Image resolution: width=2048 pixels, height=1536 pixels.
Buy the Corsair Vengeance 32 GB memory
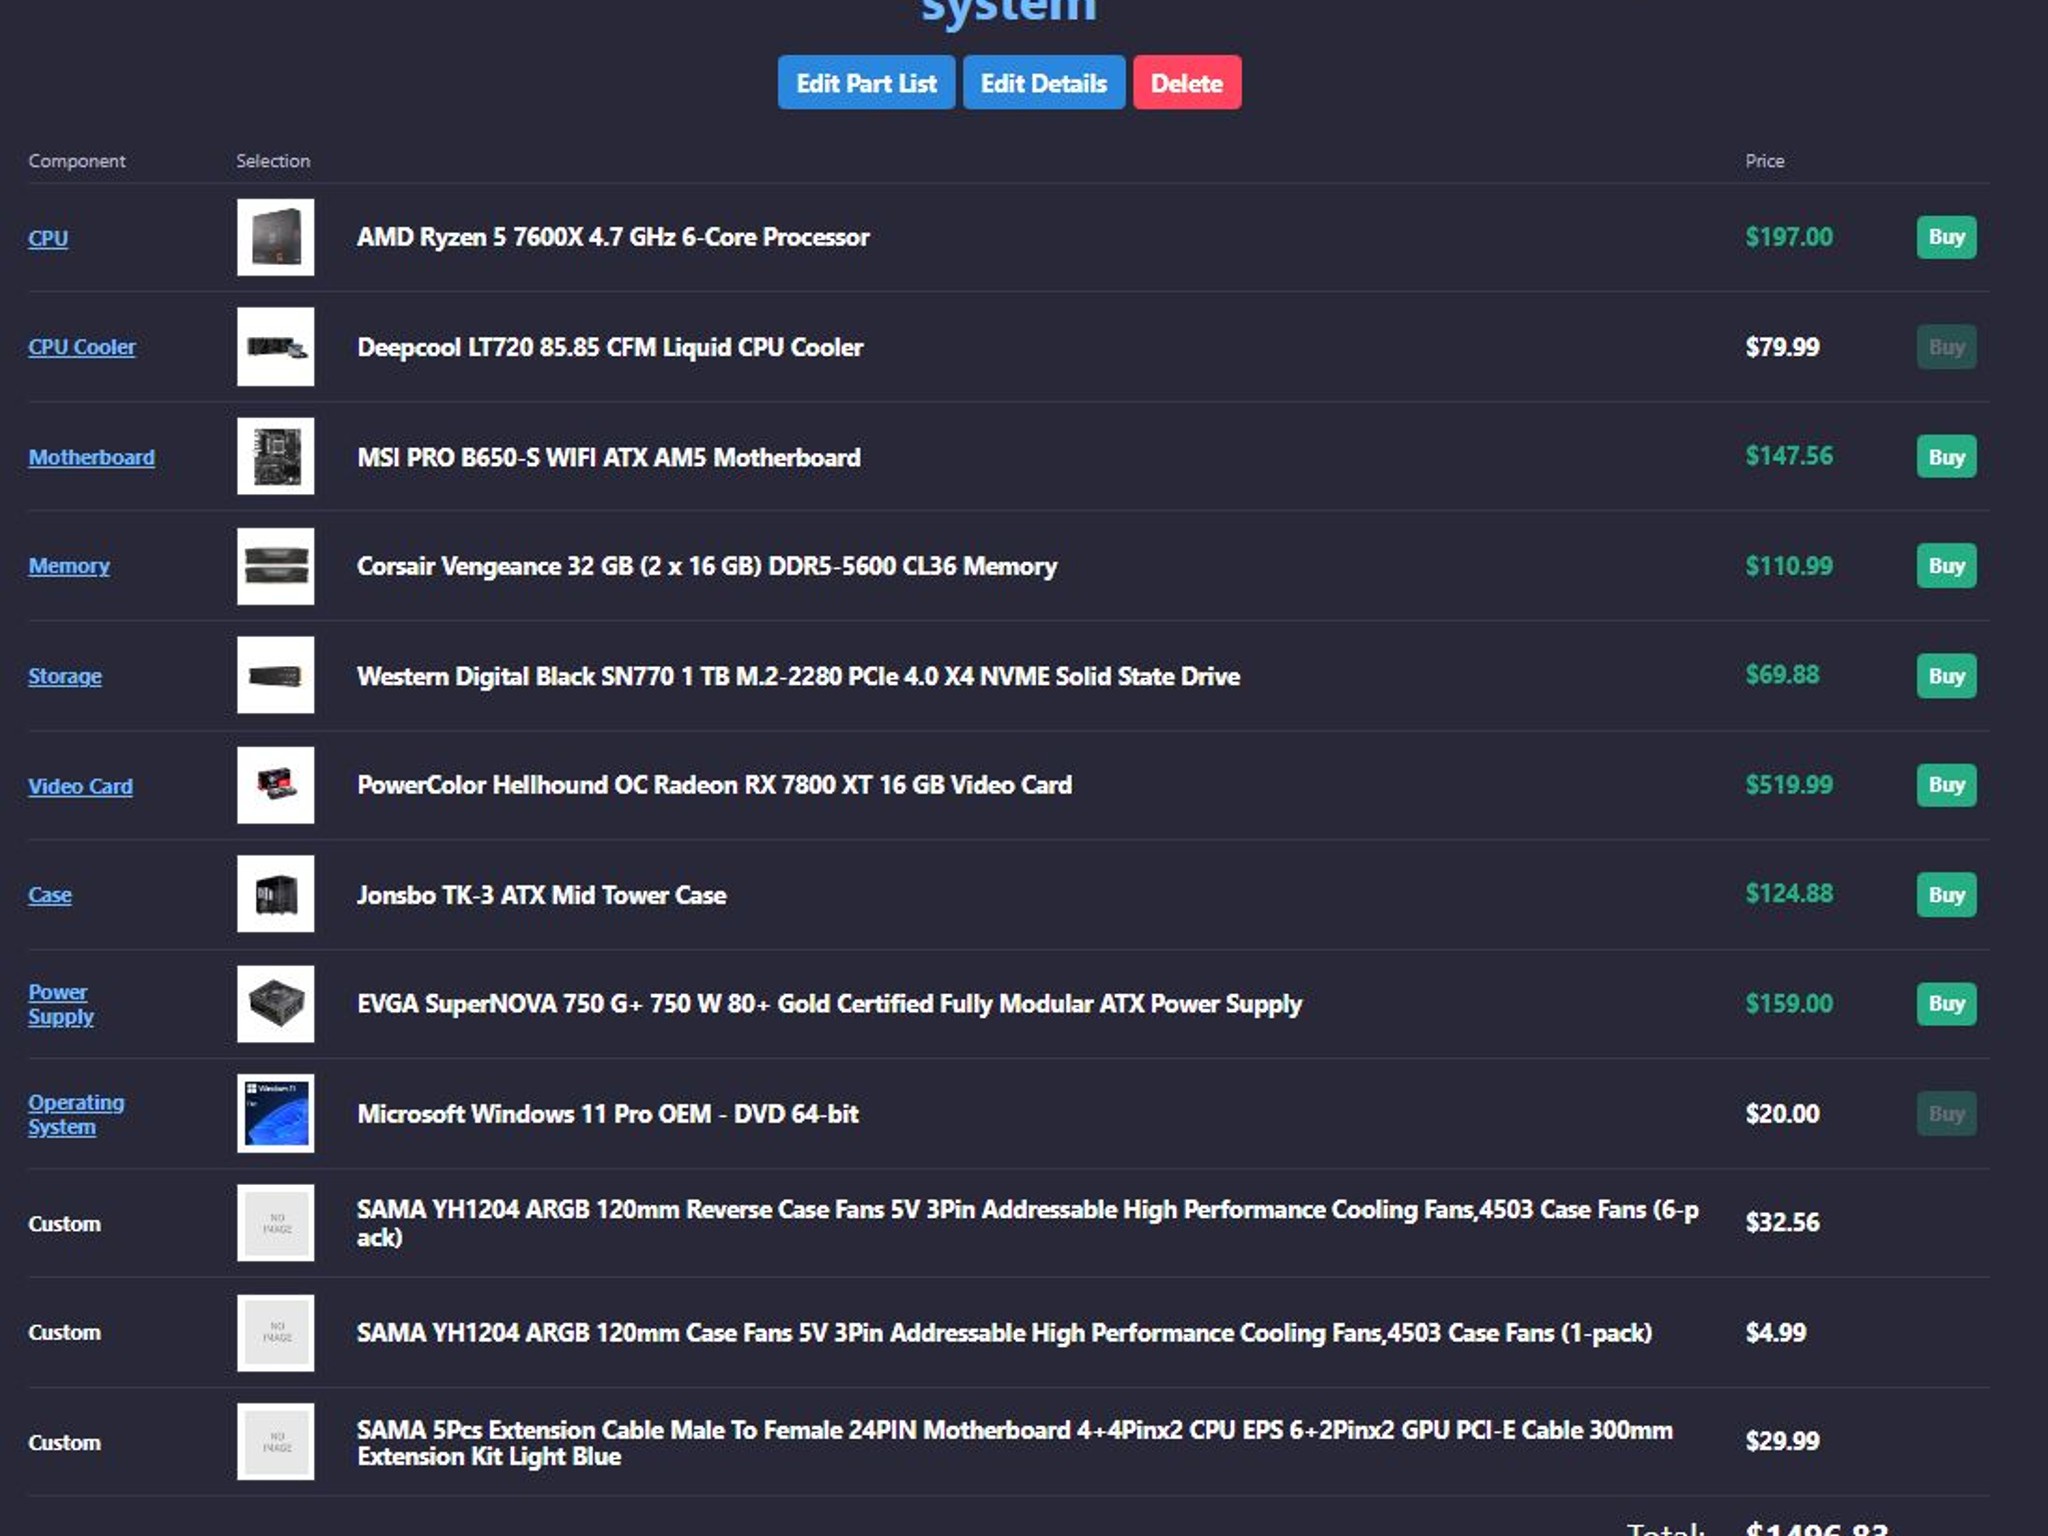pos(1946,566)
